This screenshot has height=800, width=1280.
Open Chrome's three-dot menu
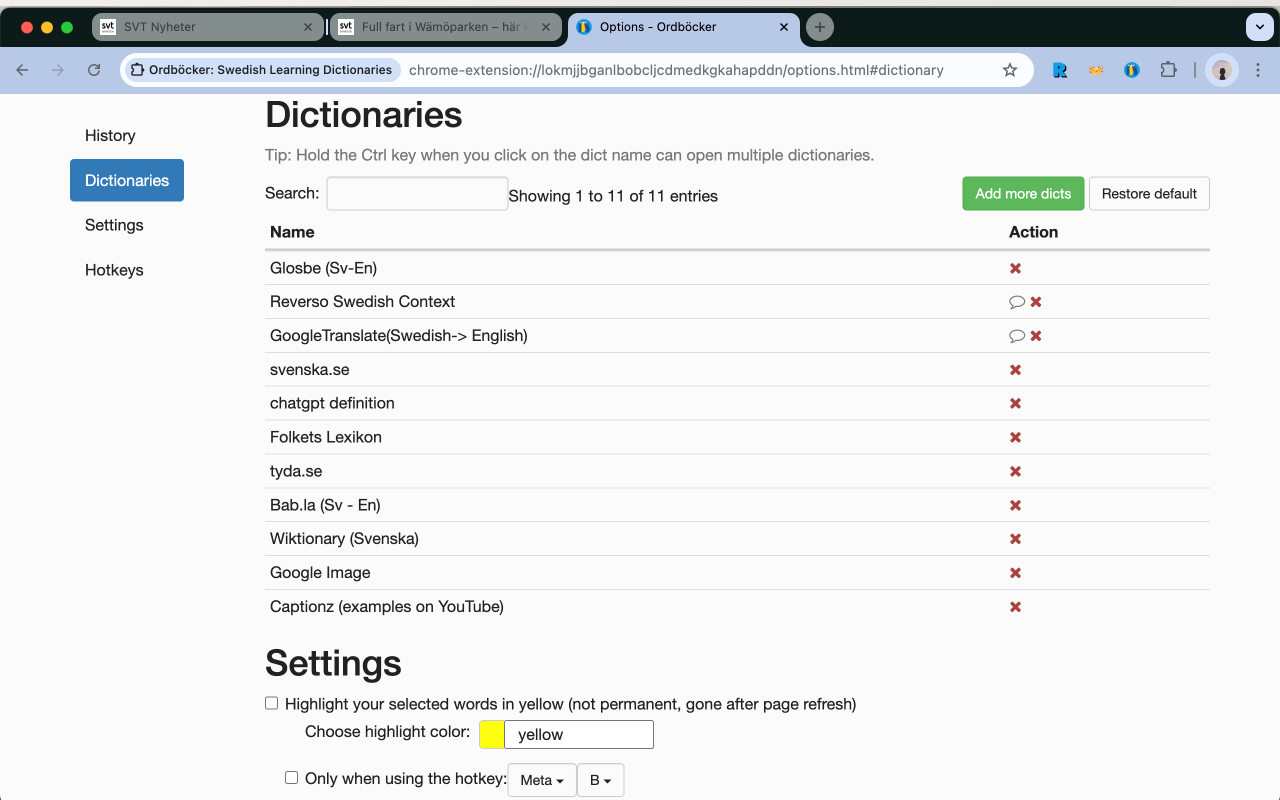click(x=1259, y=70)
